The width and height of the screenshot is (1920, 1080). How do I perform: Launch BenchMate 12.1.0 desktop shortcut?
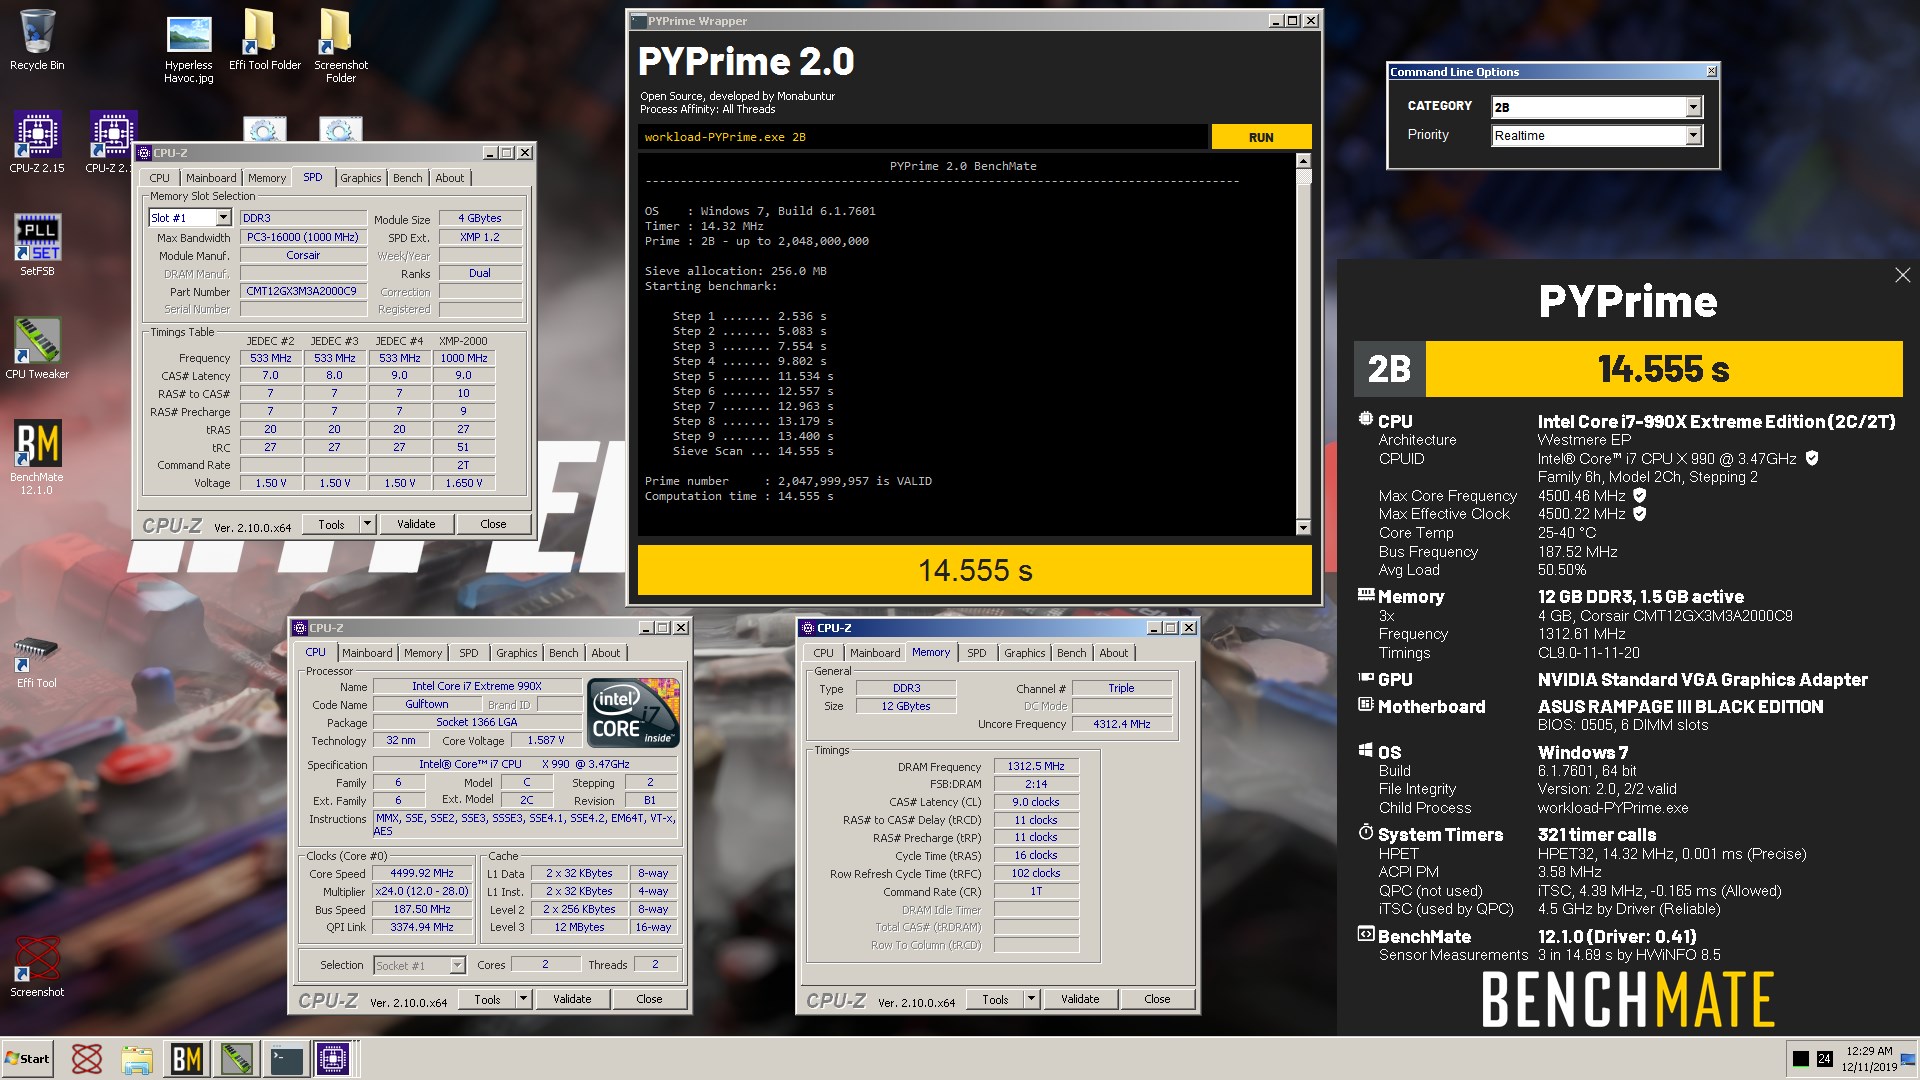(37, 458)
